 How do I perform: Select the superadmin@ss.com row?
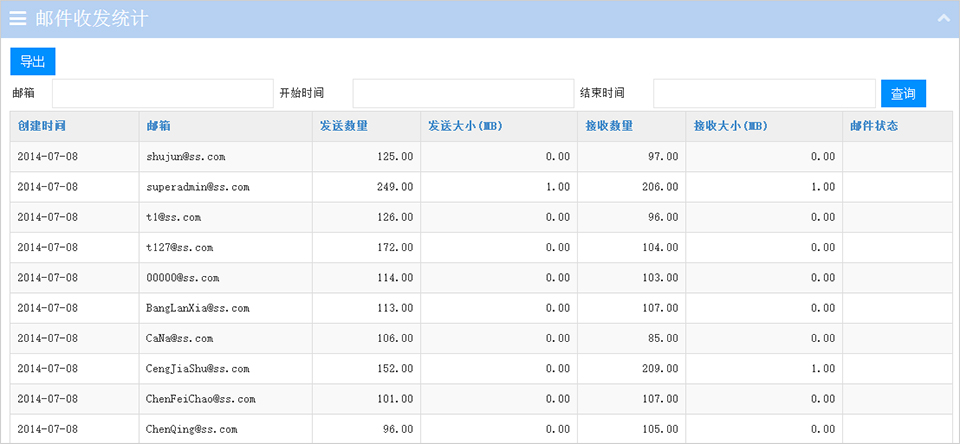click(481, 187)
